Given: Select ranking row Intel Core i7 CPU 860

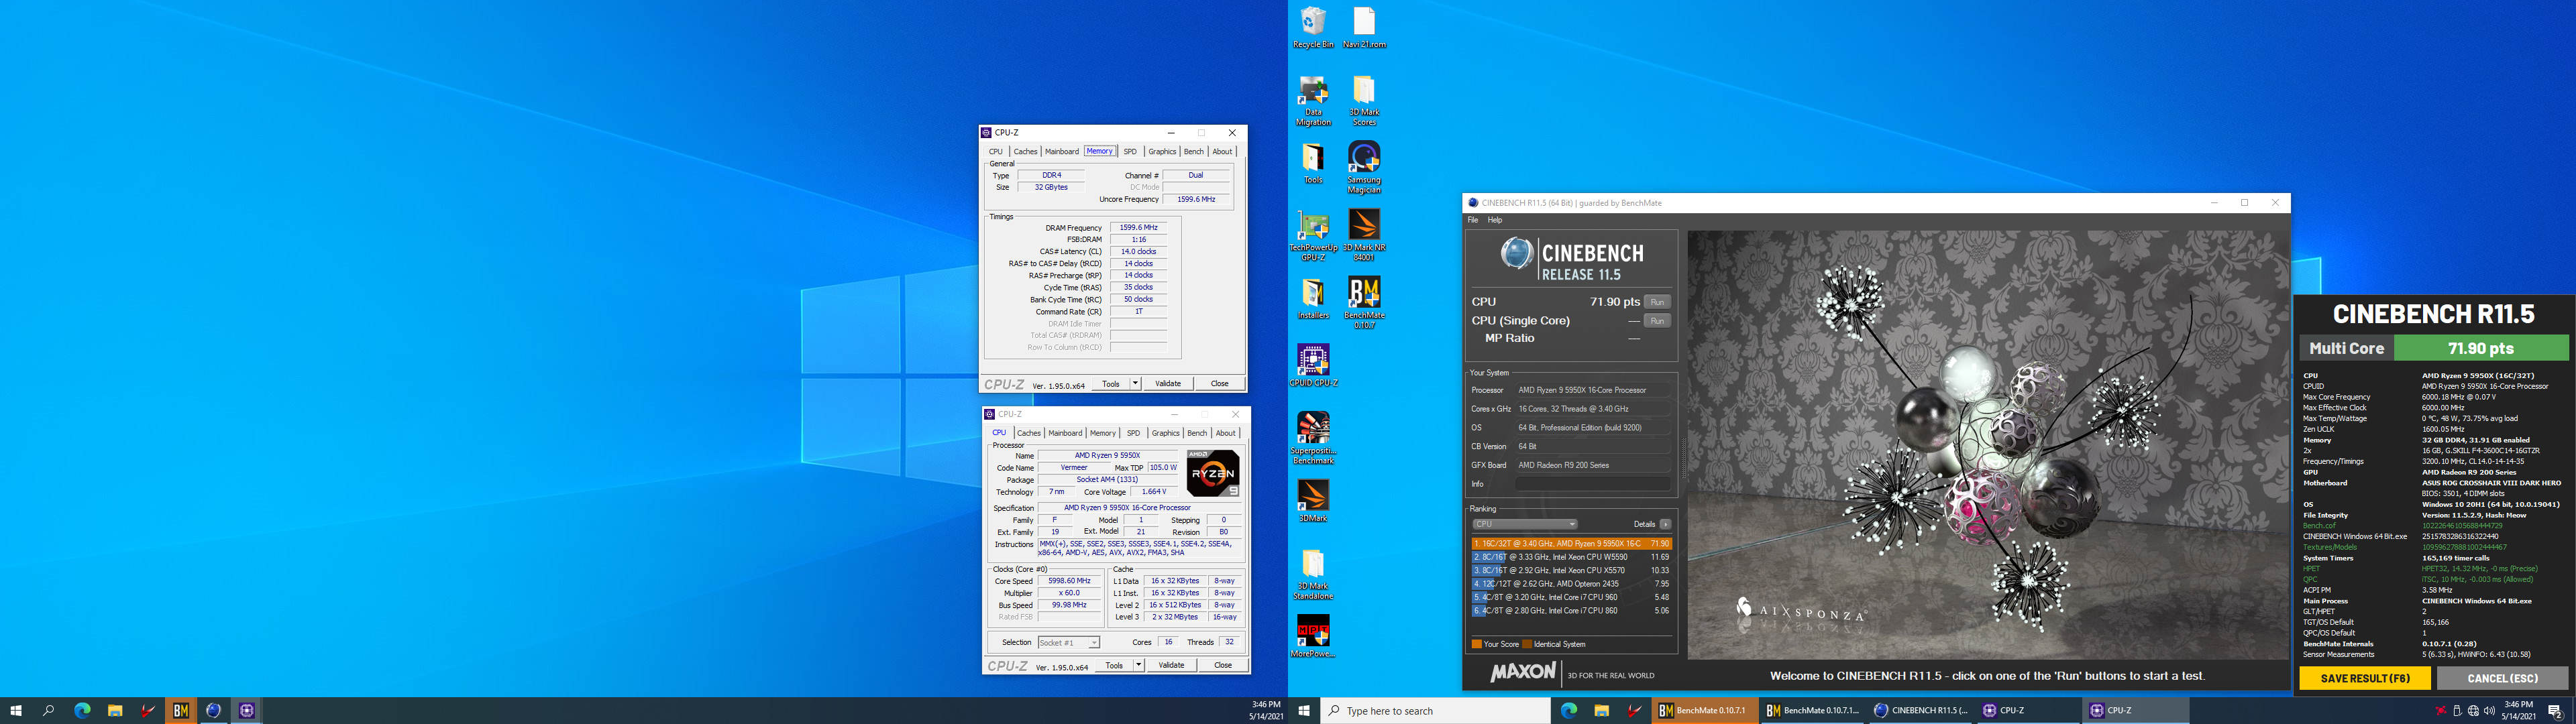Looking at the screenshot, I should click(1571, 610).
